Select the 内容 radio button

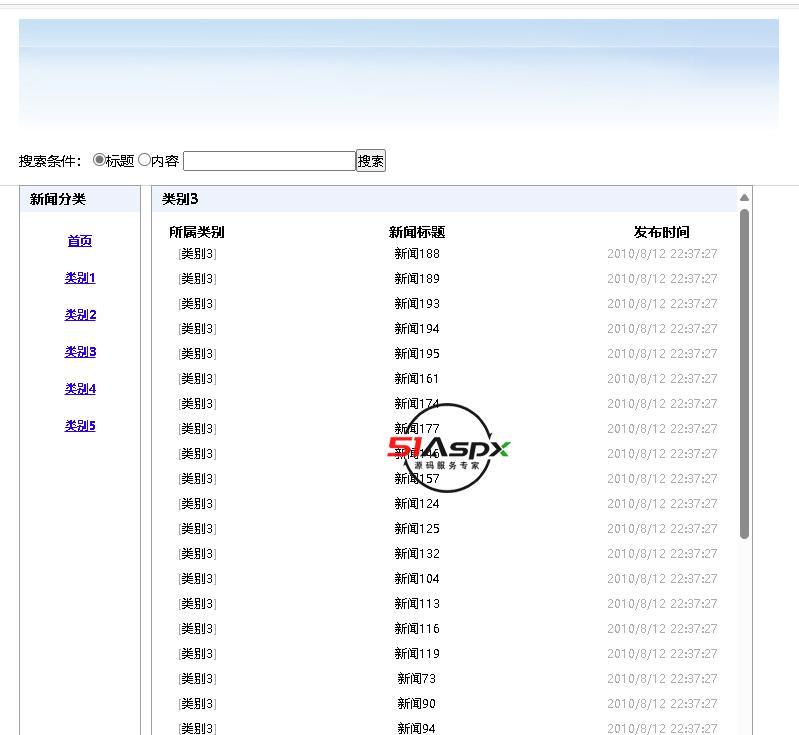coord(144,160)
